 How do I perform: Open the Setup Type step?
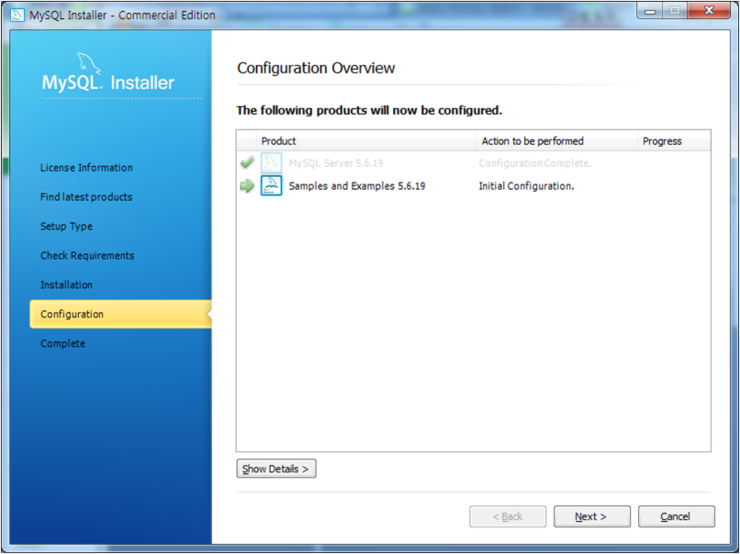click(67, 227)
